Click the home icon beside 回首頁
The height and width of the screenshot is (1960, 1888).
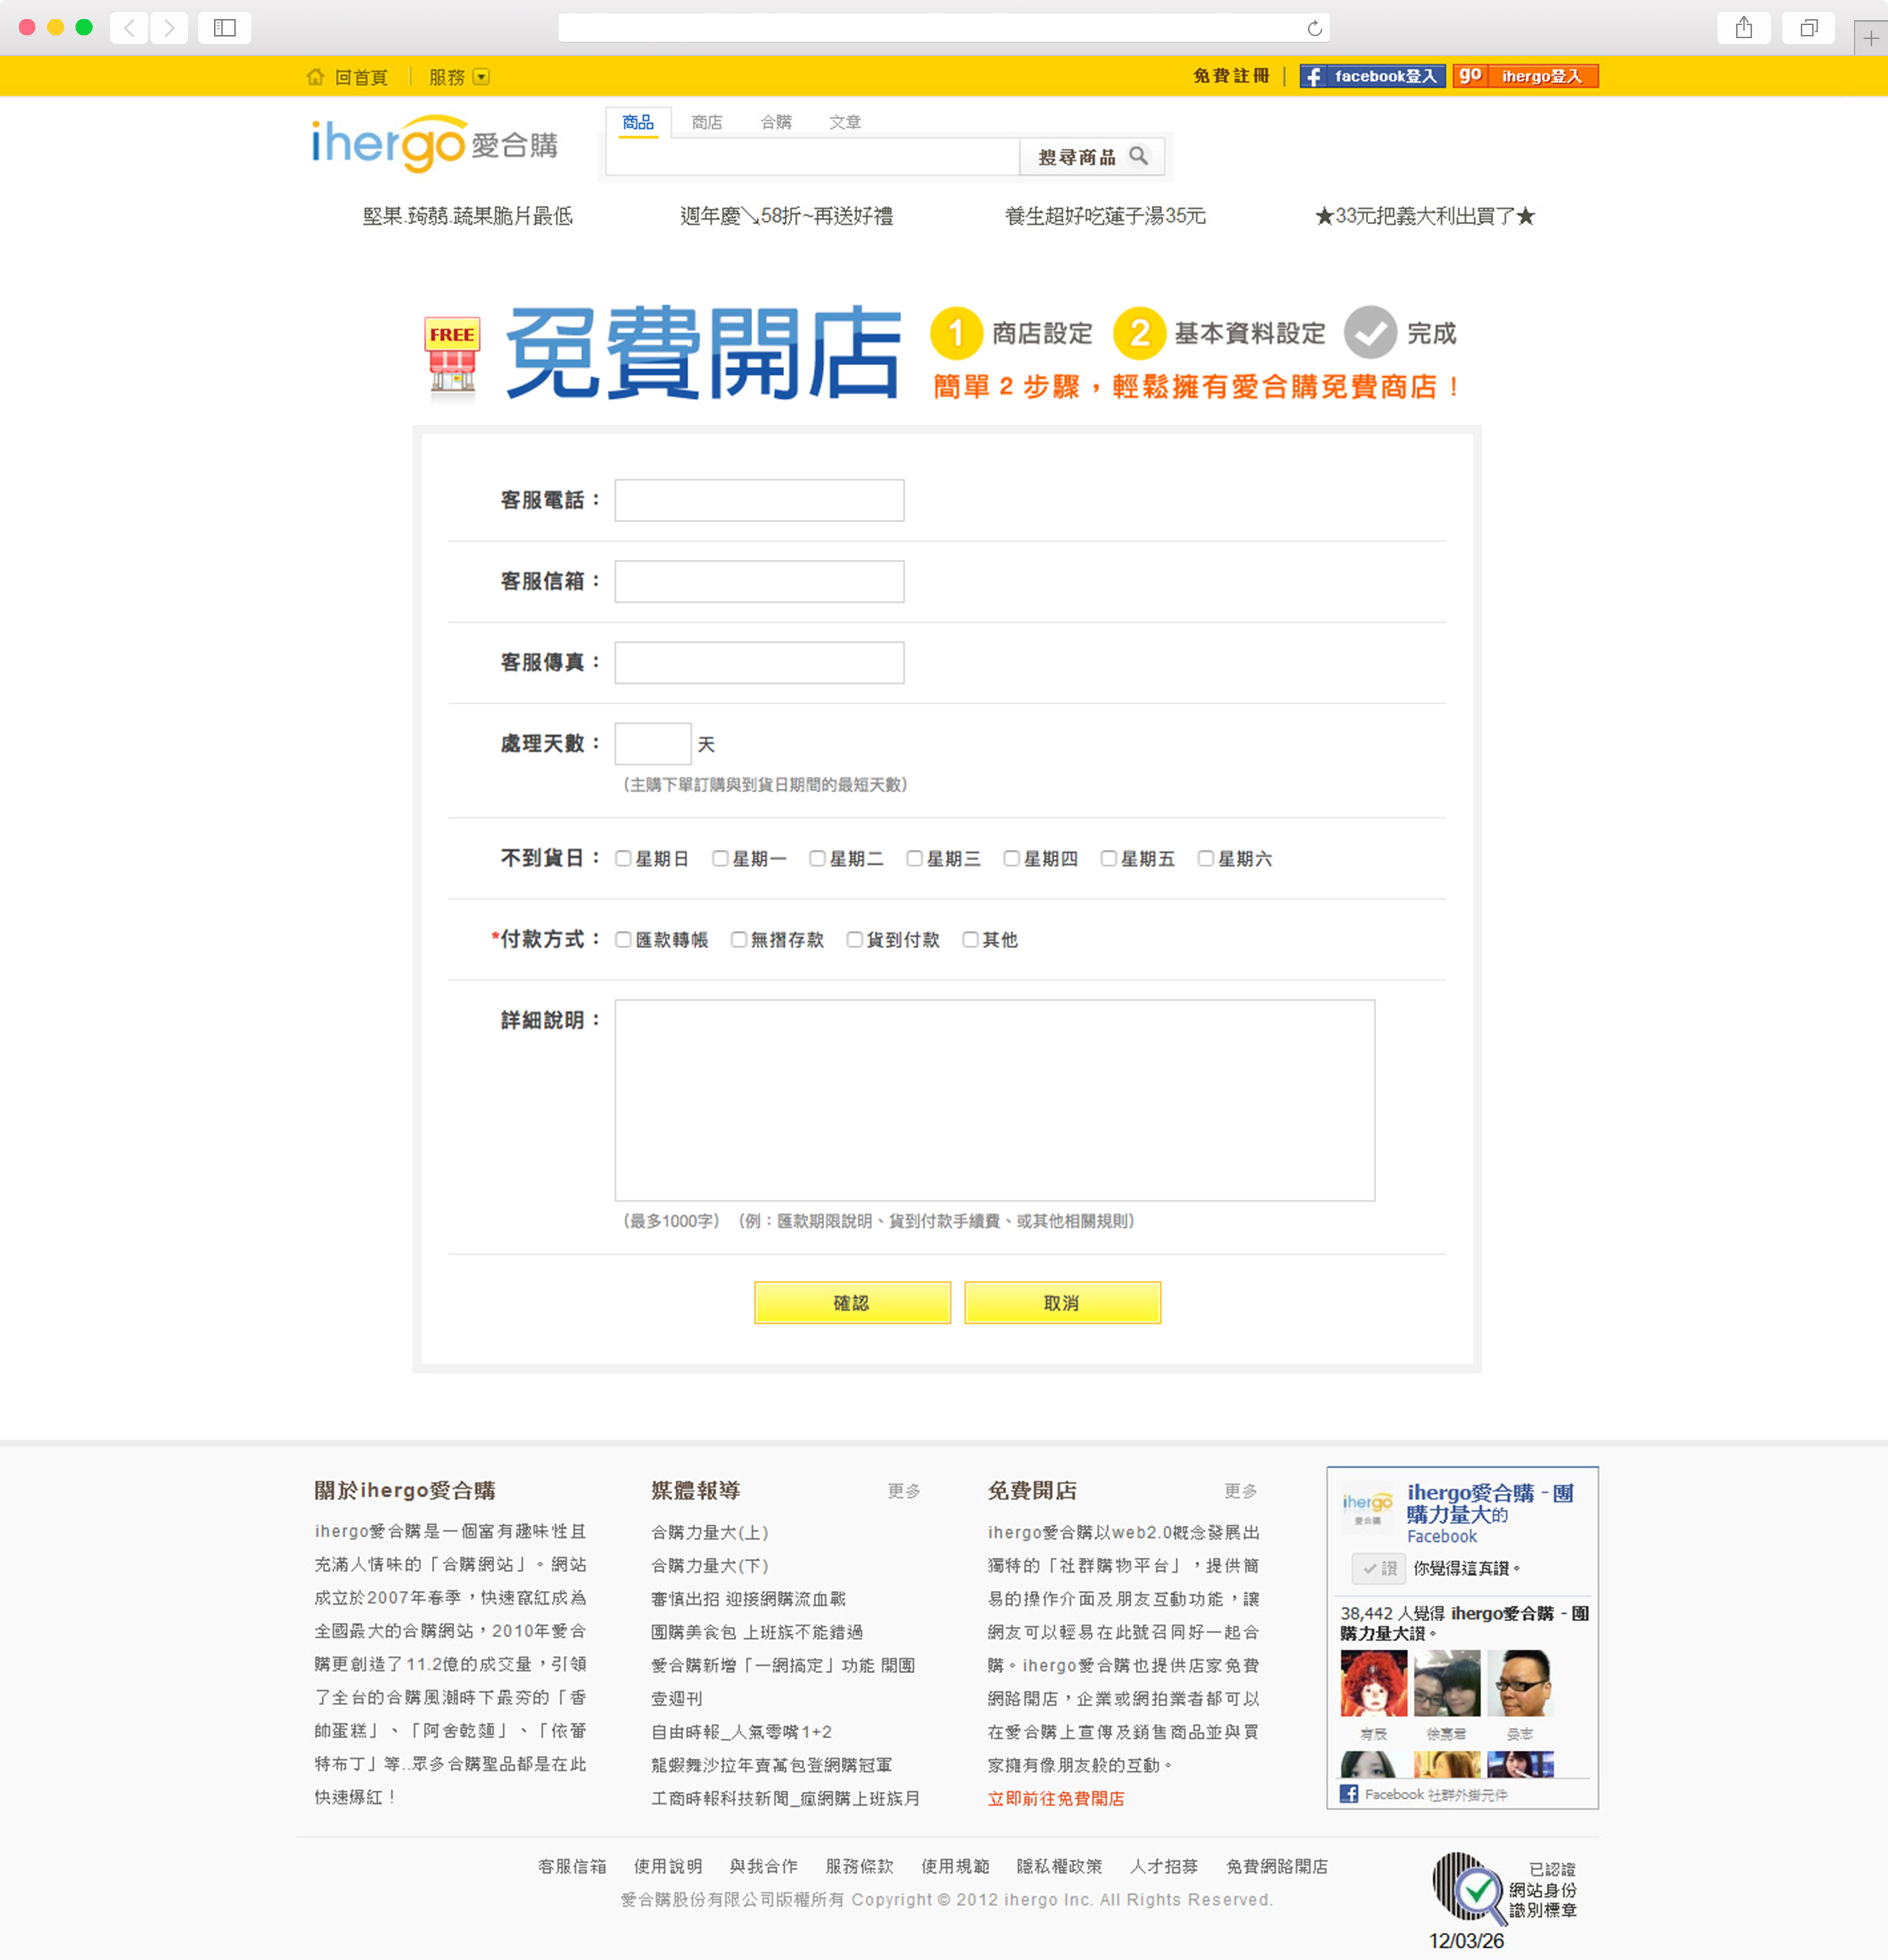click(x=315, y=77)
